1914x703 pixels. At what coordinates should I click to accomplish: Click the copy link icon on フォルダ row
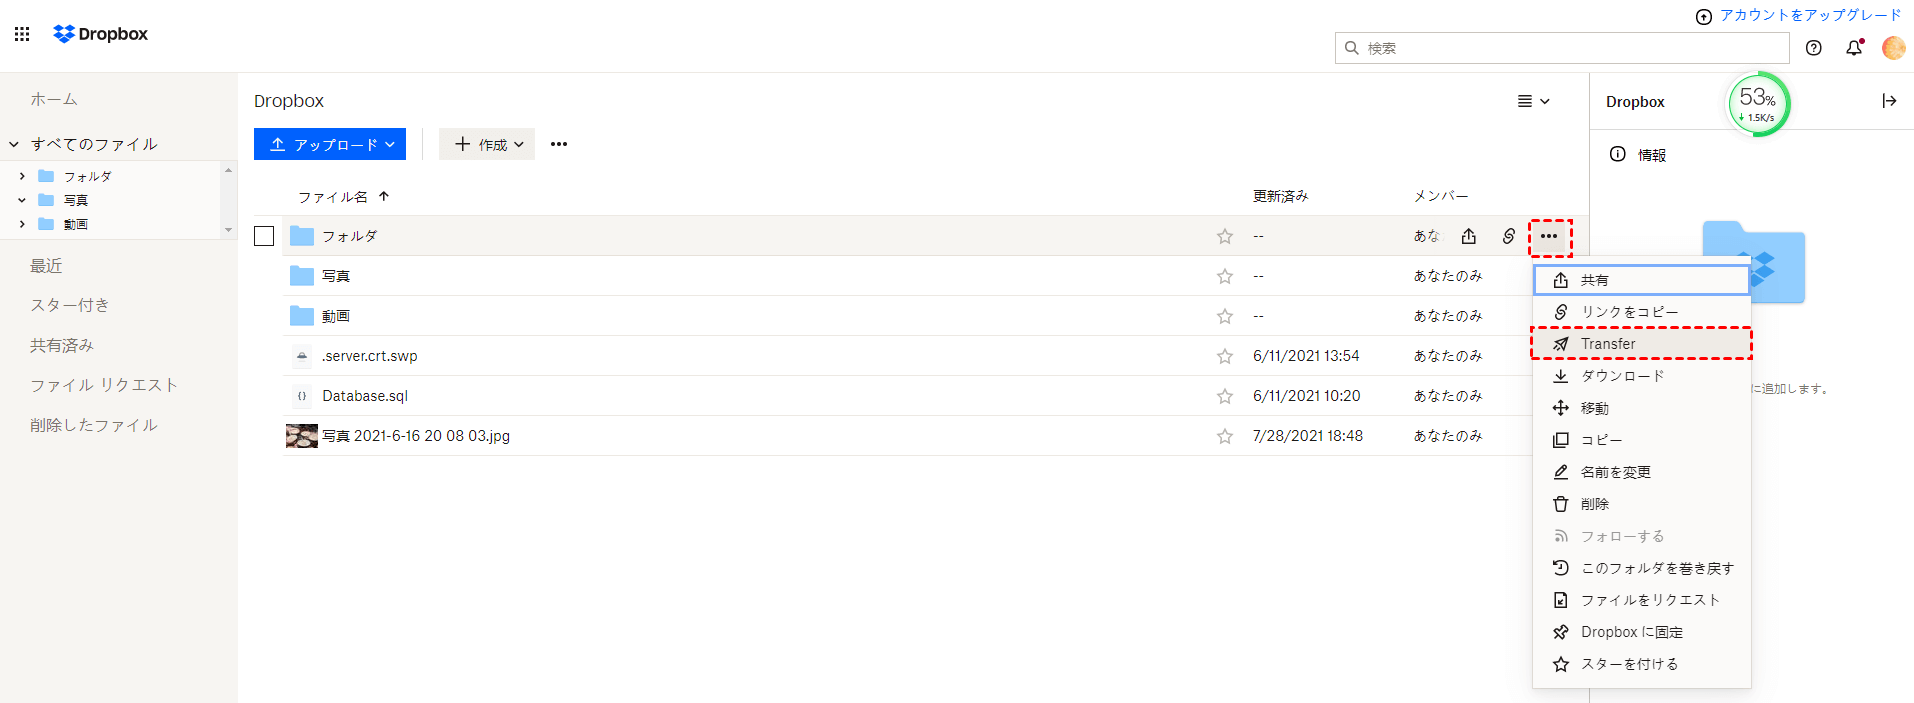click(x=1508, y=236)
